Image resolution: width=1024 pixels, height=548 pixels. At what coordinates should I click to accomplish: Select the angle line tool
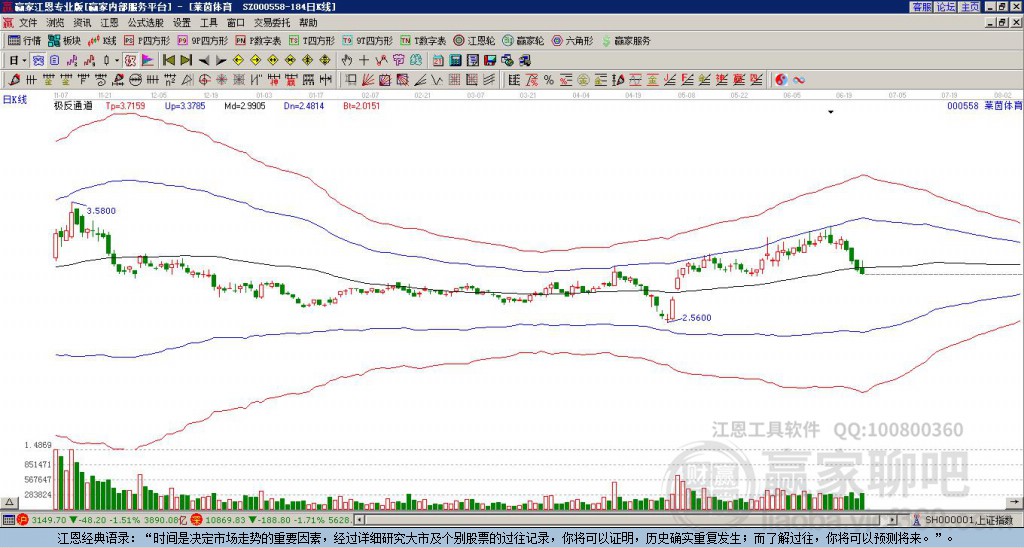(421, 80)
